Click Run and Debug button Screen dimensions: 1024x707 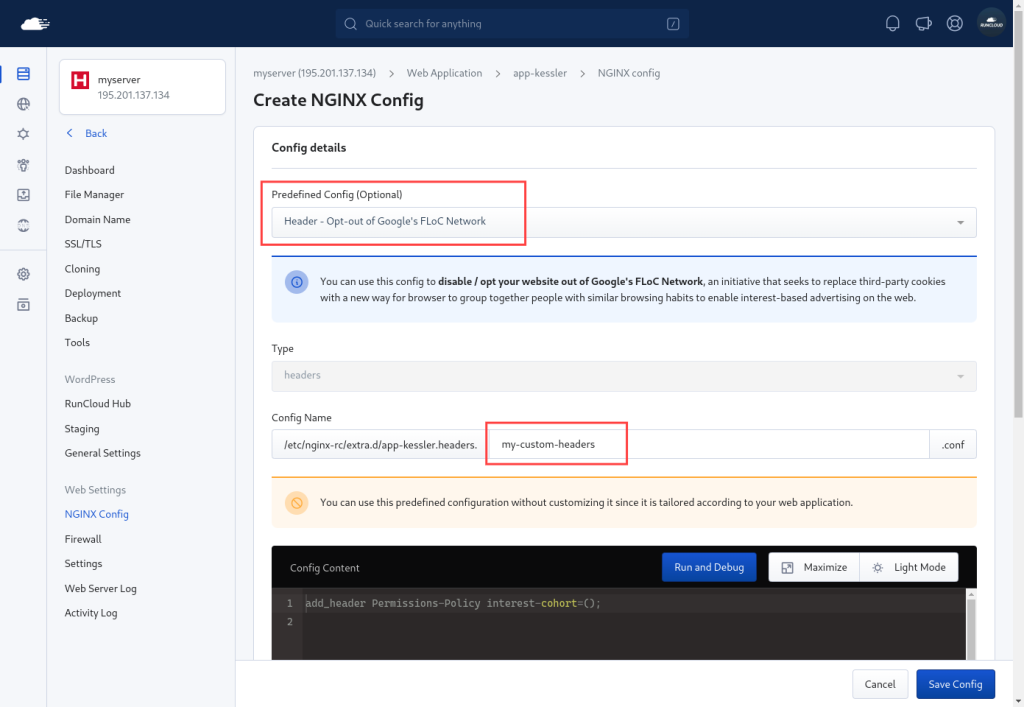tap(709, 567)
